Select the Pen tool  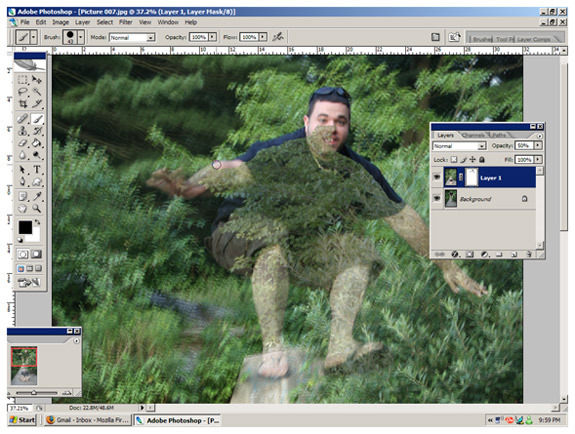pyautogui.click(x=23, y=182)
